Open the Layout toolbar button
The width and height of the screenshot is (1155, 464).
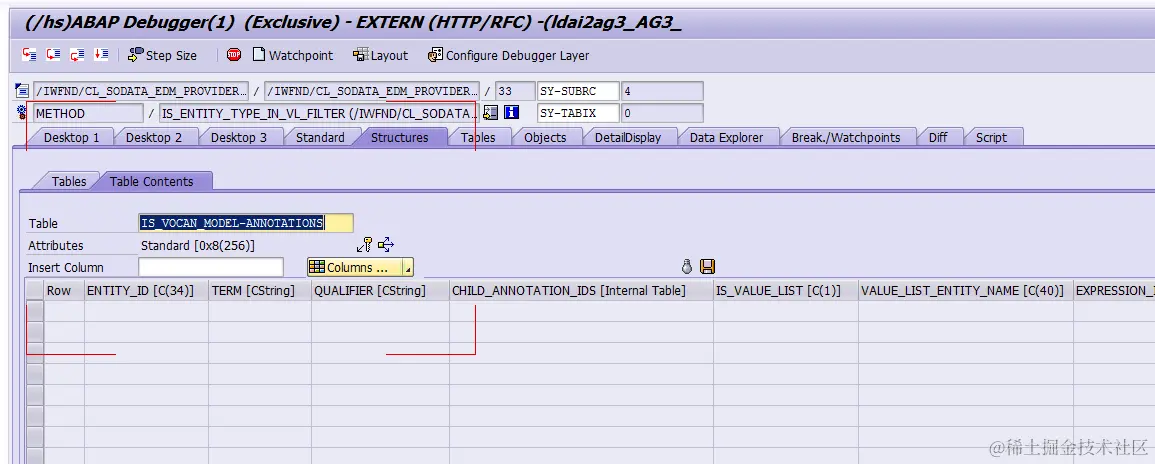pyautogui.click(x=380, y=55)
